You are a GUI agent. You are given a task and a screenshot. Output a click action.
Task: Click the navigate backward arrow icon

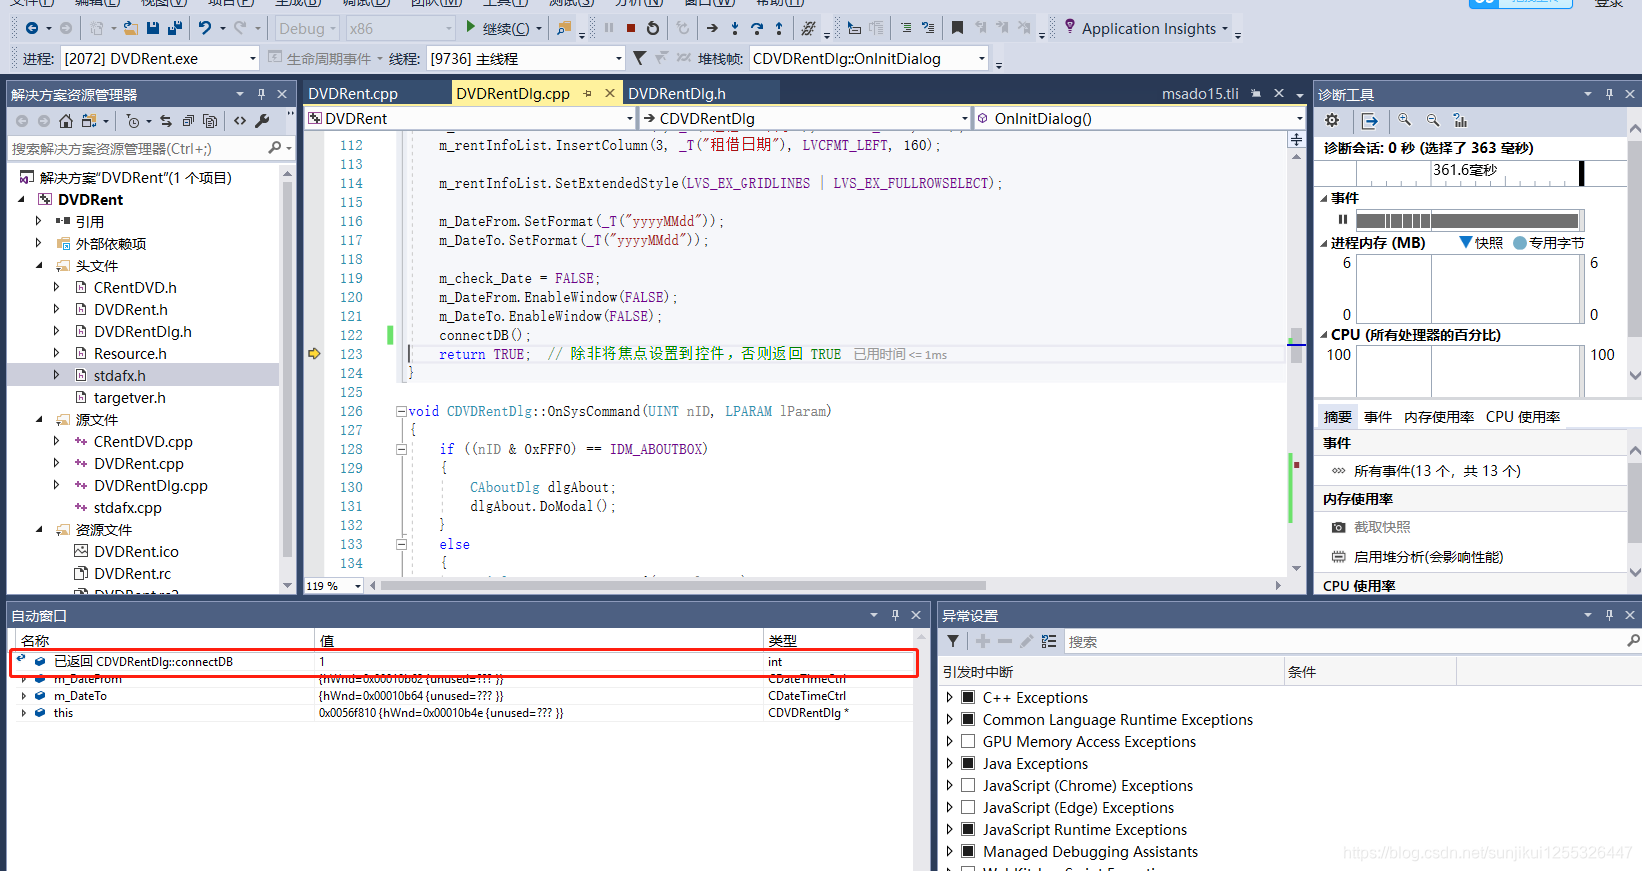(32, 28)
